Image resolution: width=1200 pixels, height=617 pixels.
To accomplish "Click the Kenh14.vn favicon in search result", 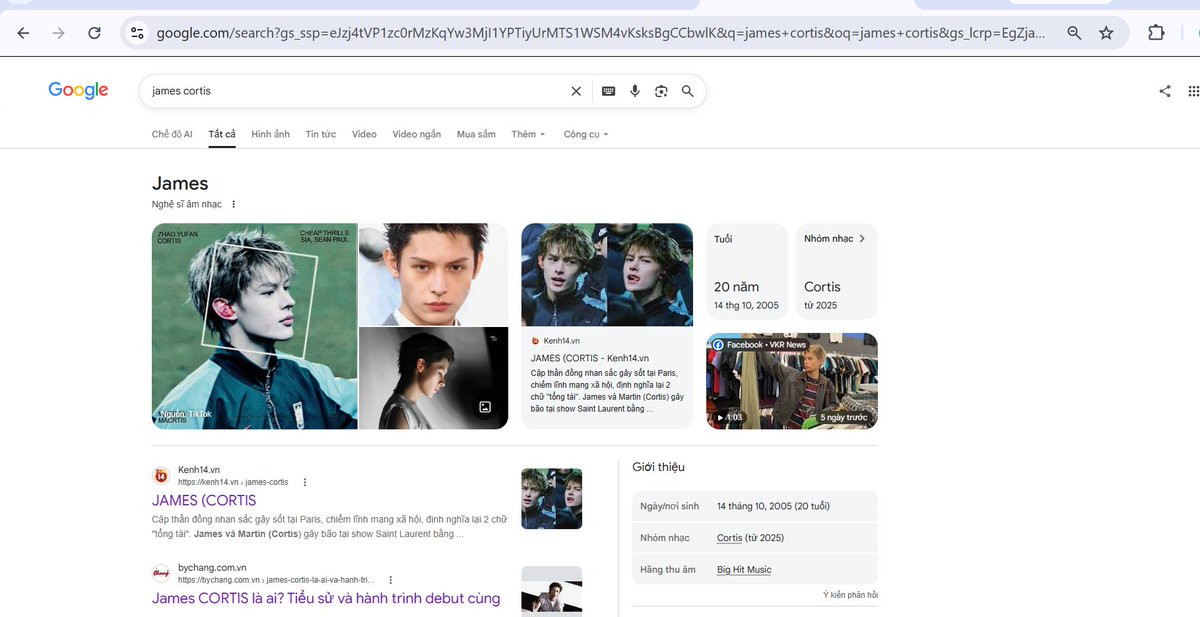I will pyautogui.click(x=160, y=475).
